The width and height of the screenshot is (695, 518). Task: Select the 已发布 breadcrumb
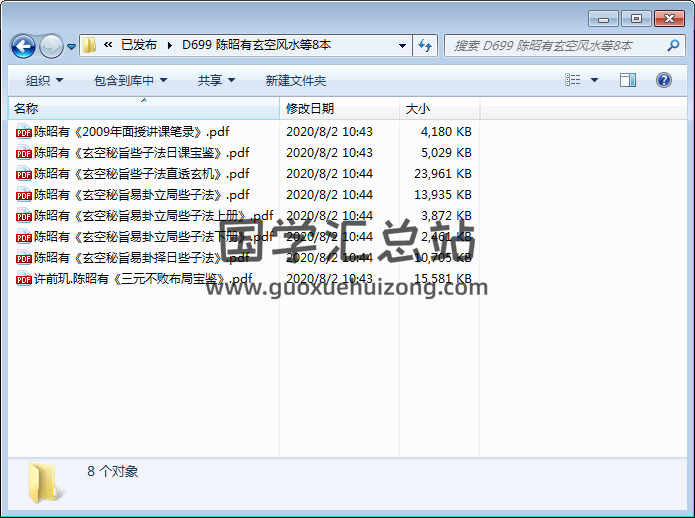139,45
